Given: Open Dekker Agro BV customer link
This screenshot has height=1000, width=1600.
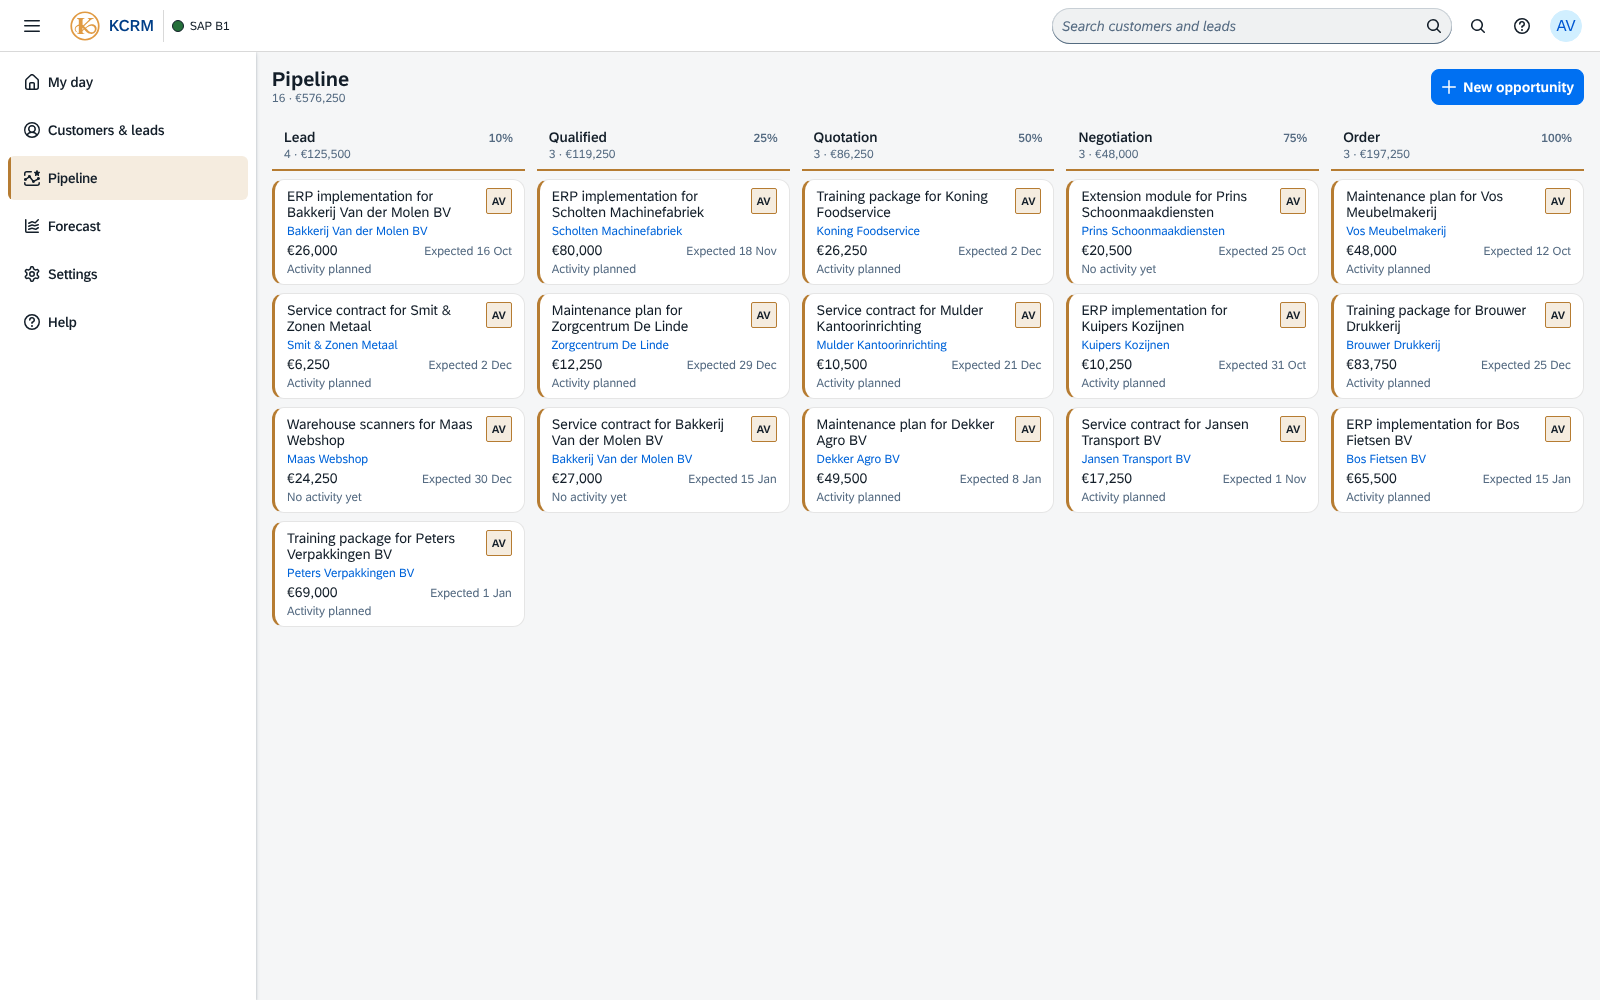Looking at the screenshot, I should tap(858, 459).
